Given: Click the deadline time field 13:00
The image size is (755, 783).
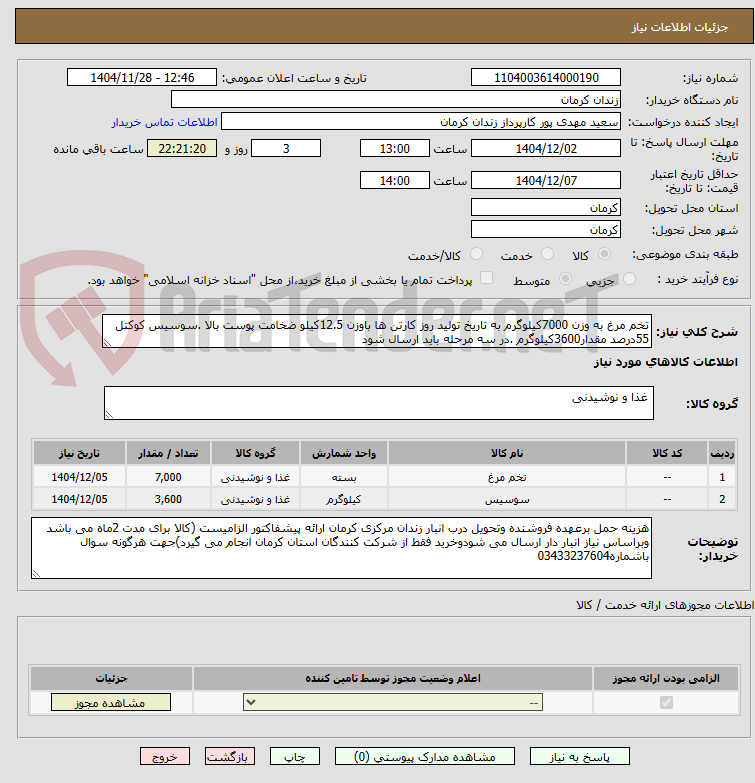Looking at the screenshot, I should coord(394,148).
